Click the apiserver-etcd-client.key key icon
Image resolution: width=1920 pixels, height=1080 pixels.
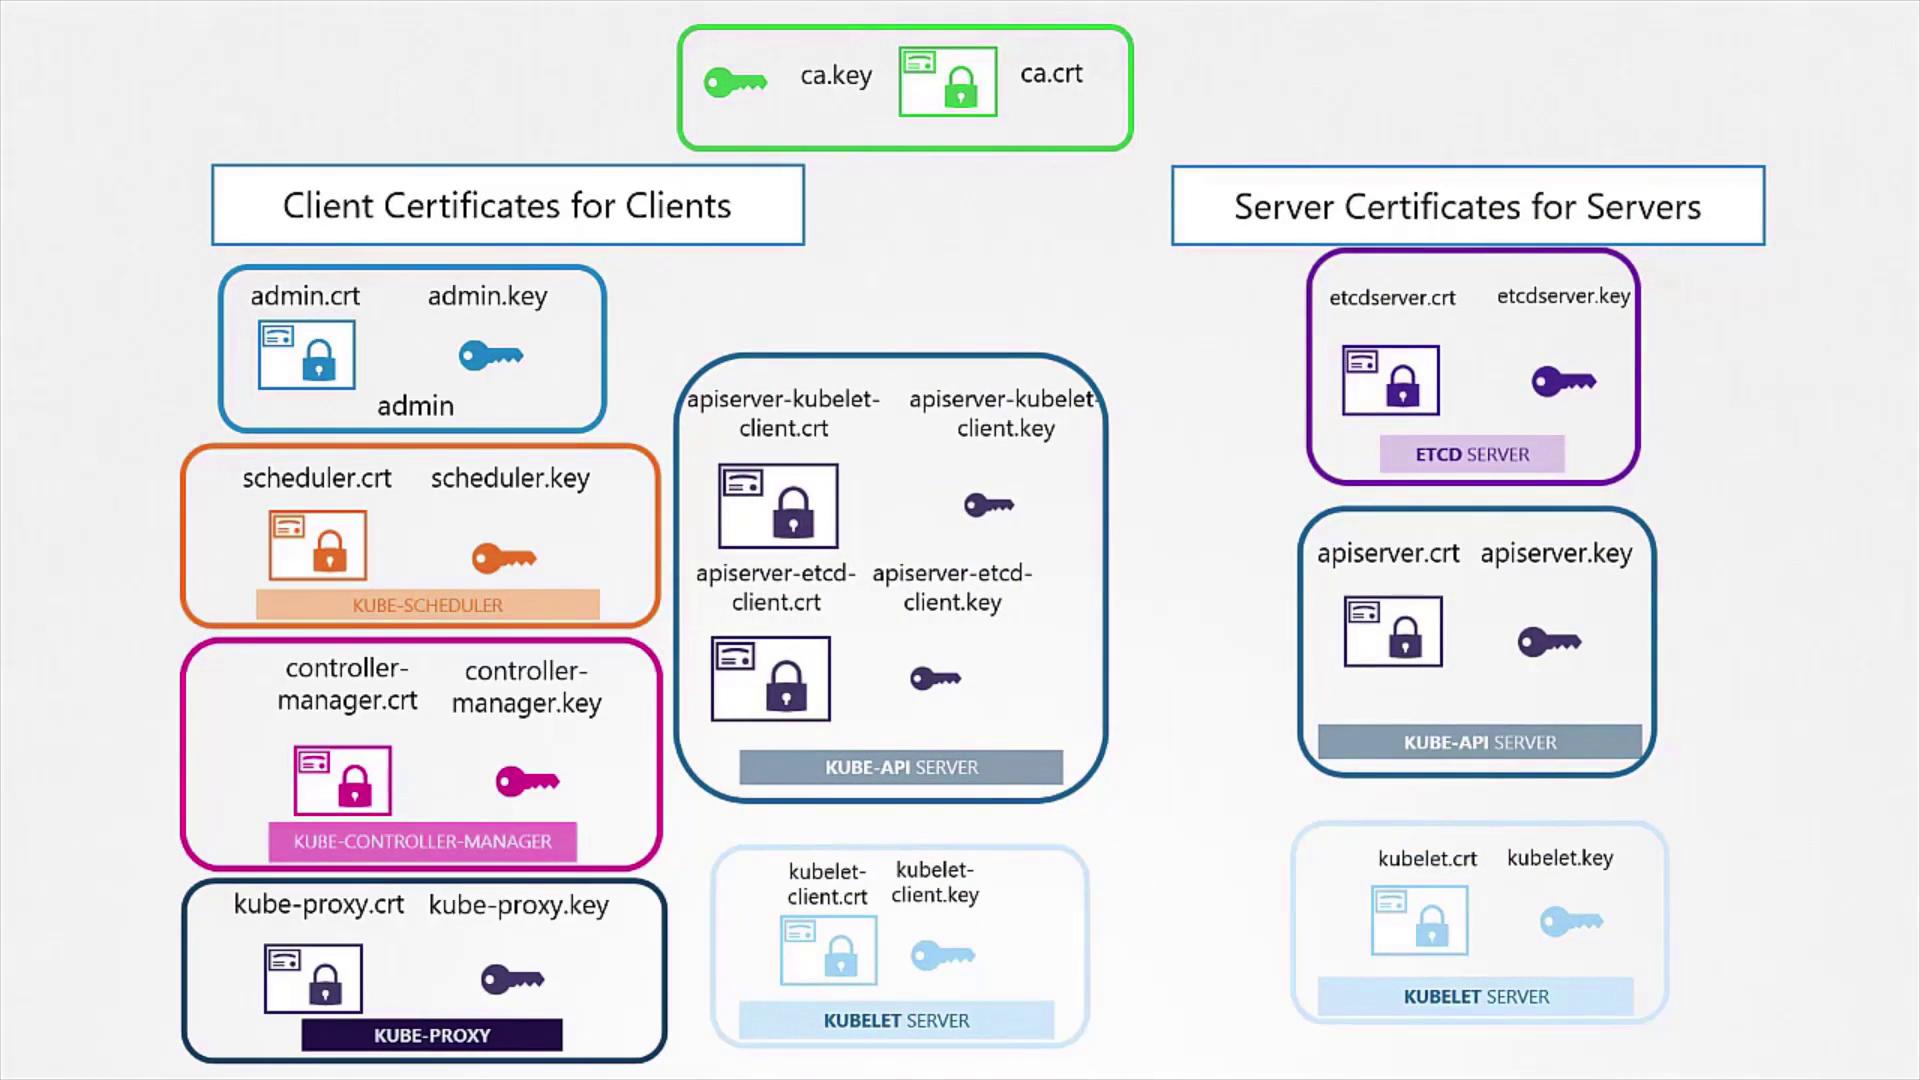coord(935,679)
